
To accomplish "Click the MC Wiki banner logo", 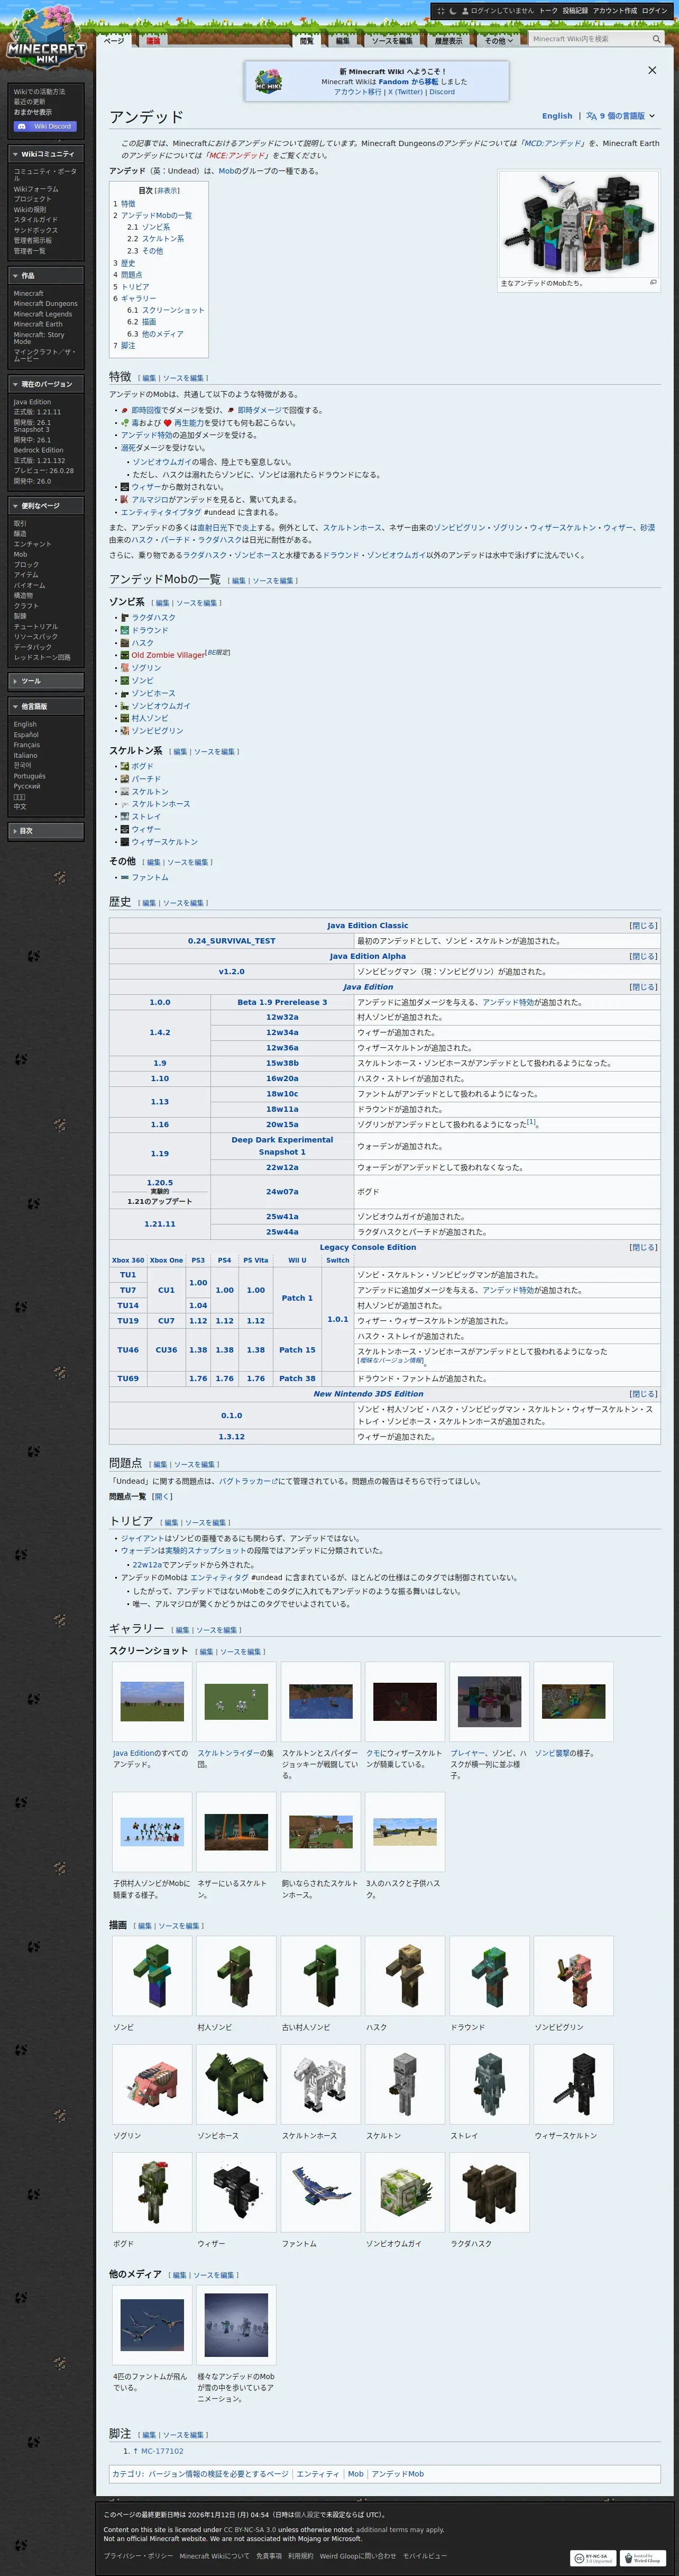I will (268, 81).
